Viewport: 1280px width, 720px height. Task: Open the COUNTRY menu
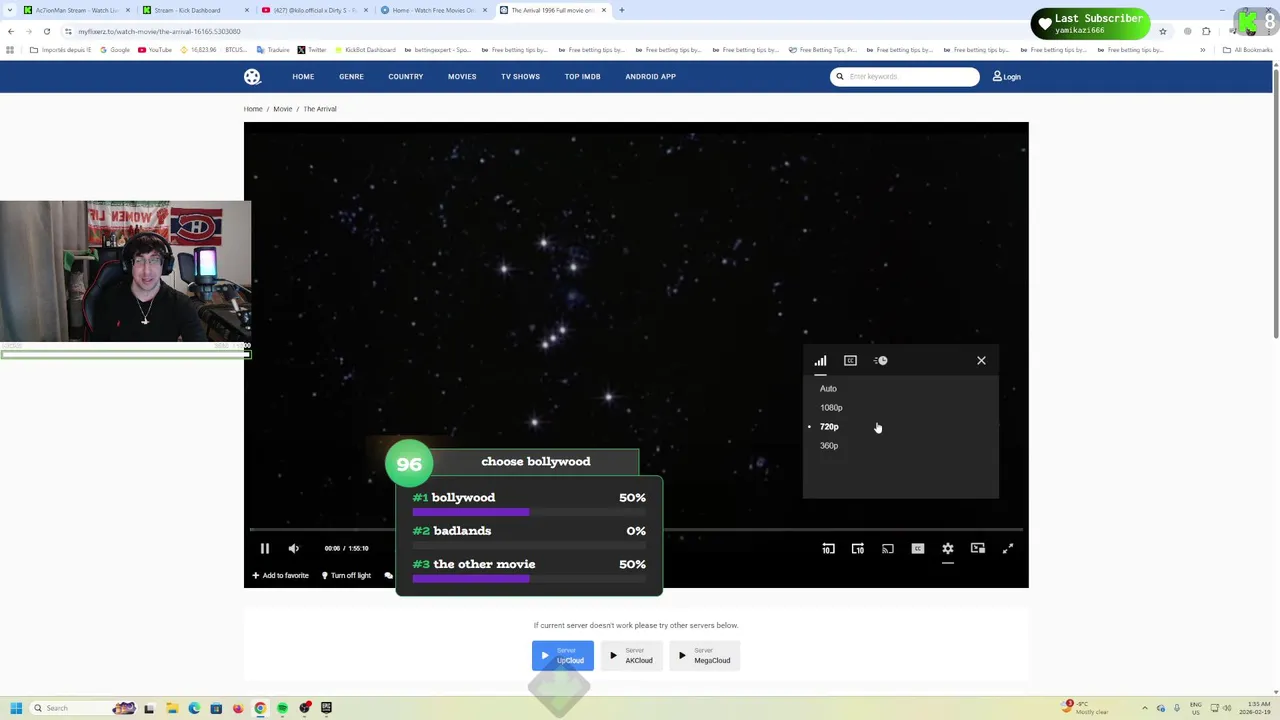pos(406,76)
